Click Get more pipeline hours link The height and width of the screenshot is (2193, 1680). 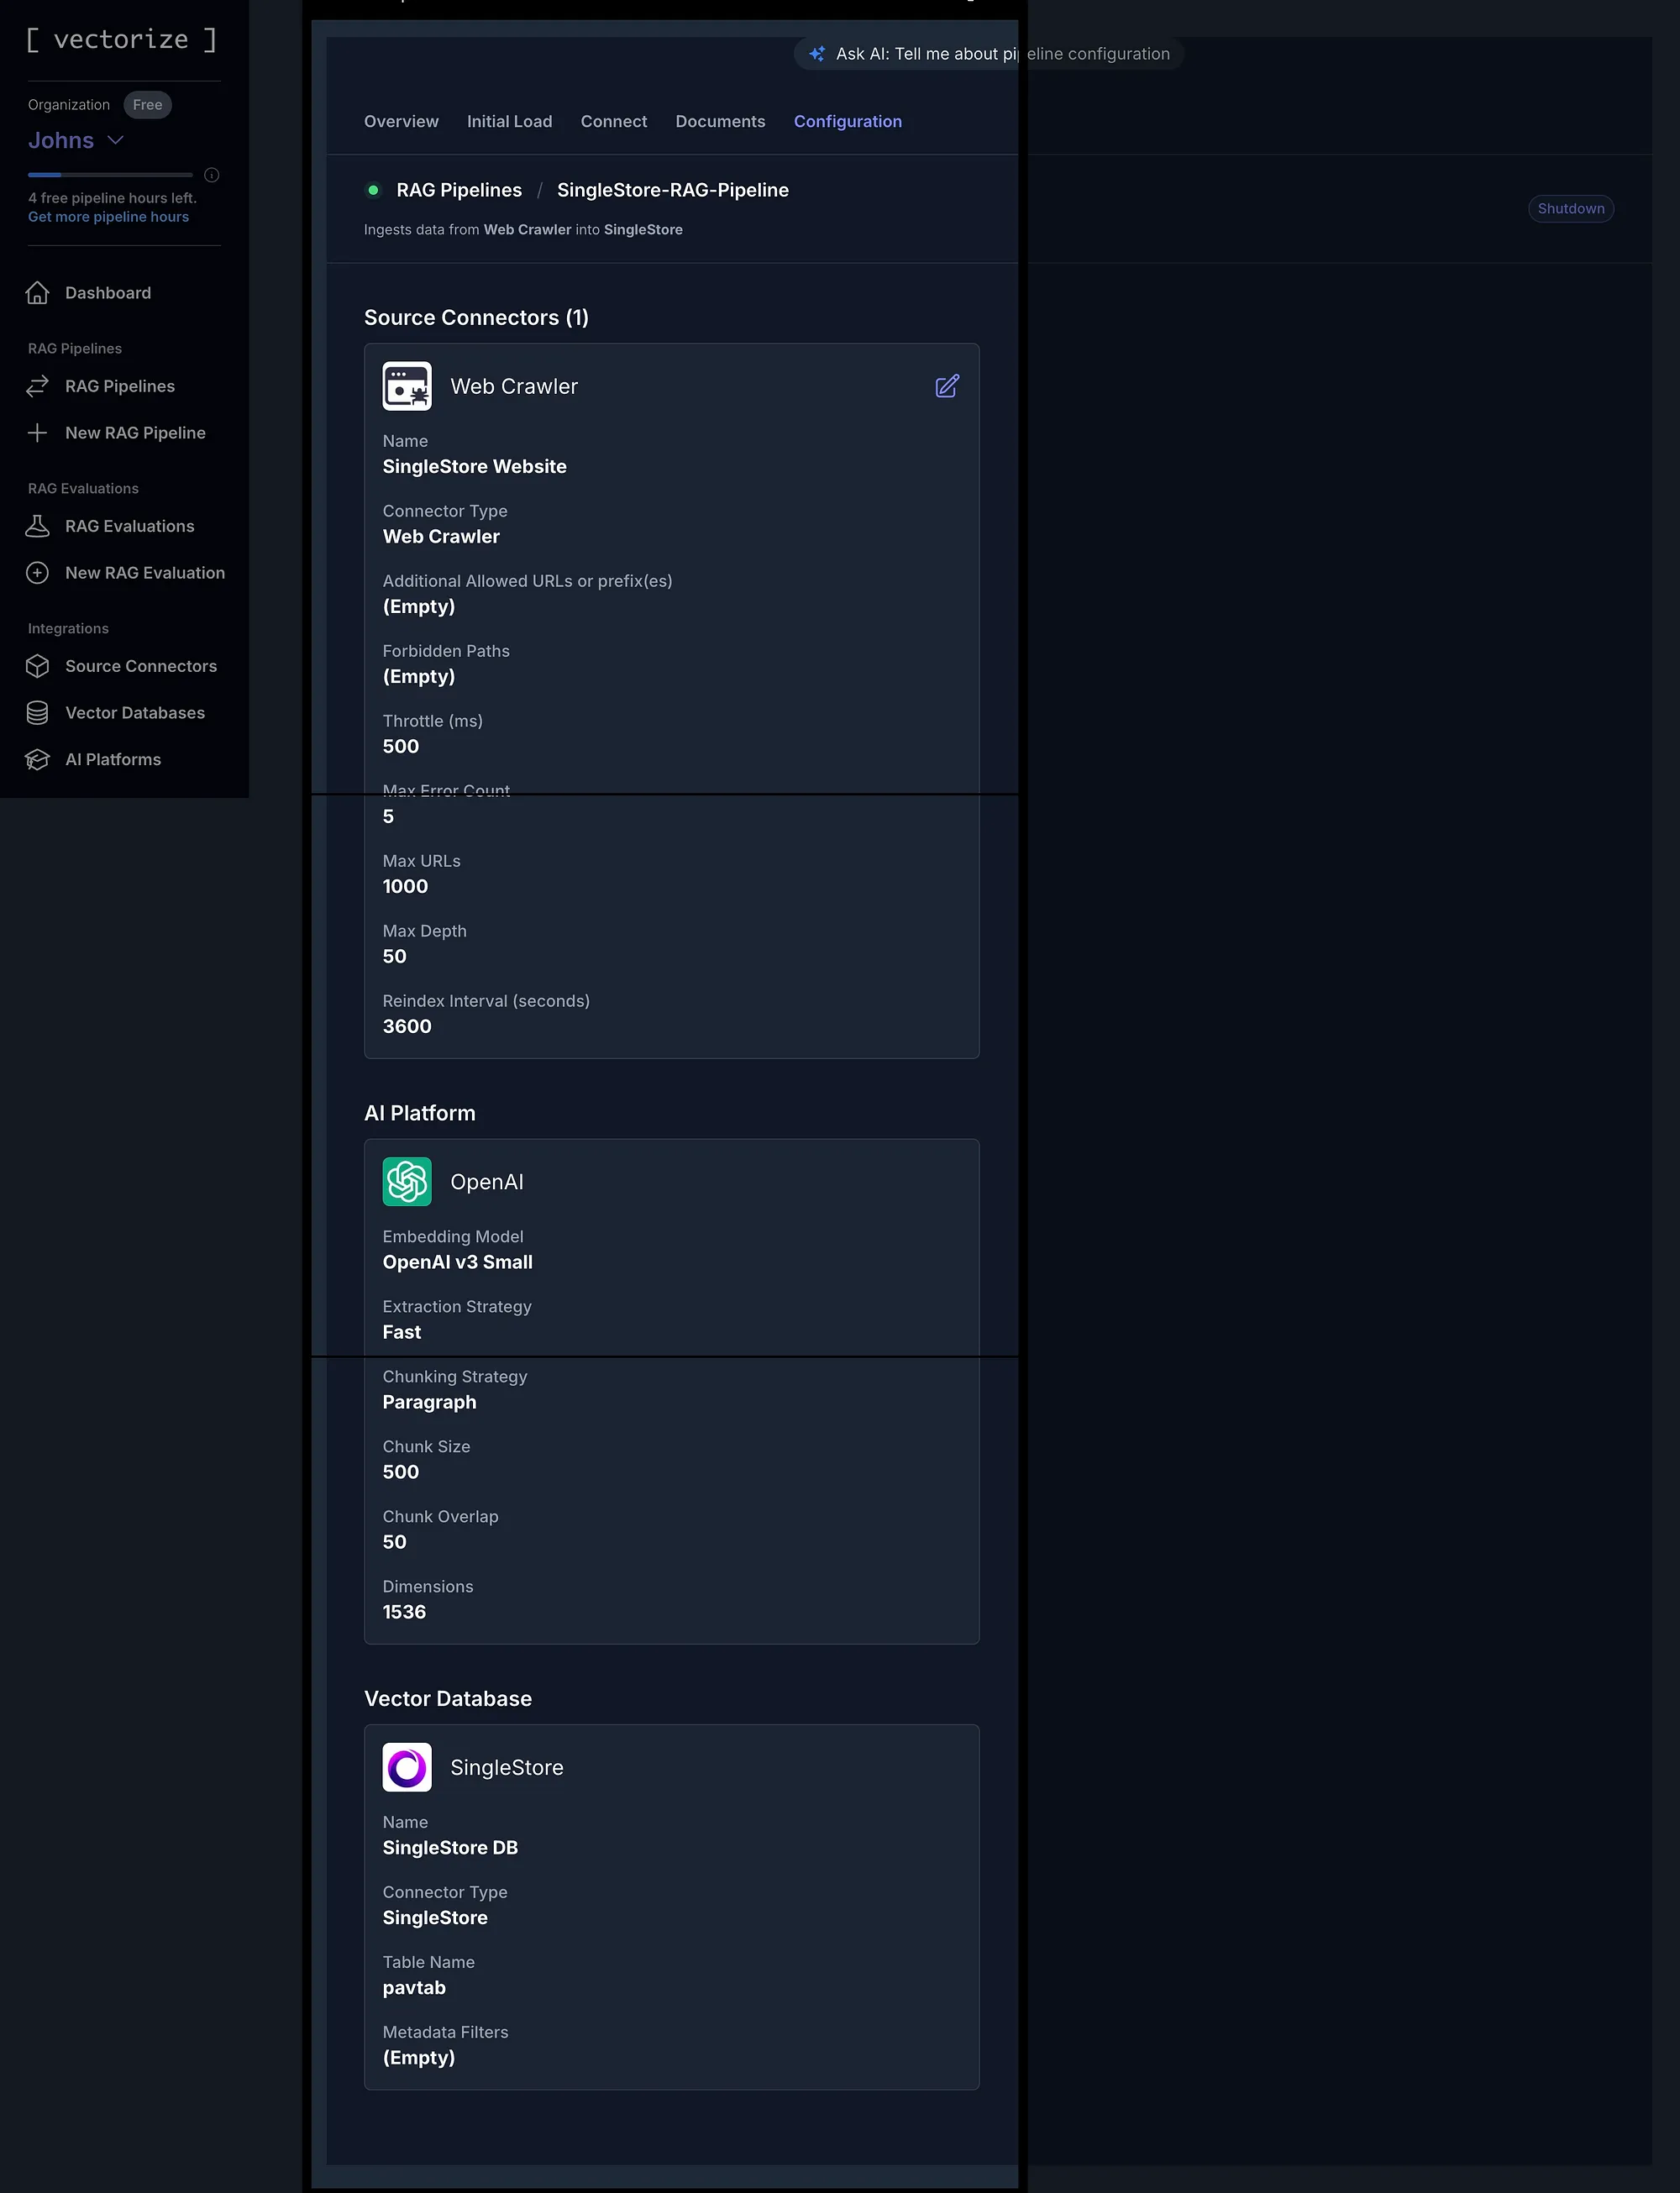coord(108,217)
